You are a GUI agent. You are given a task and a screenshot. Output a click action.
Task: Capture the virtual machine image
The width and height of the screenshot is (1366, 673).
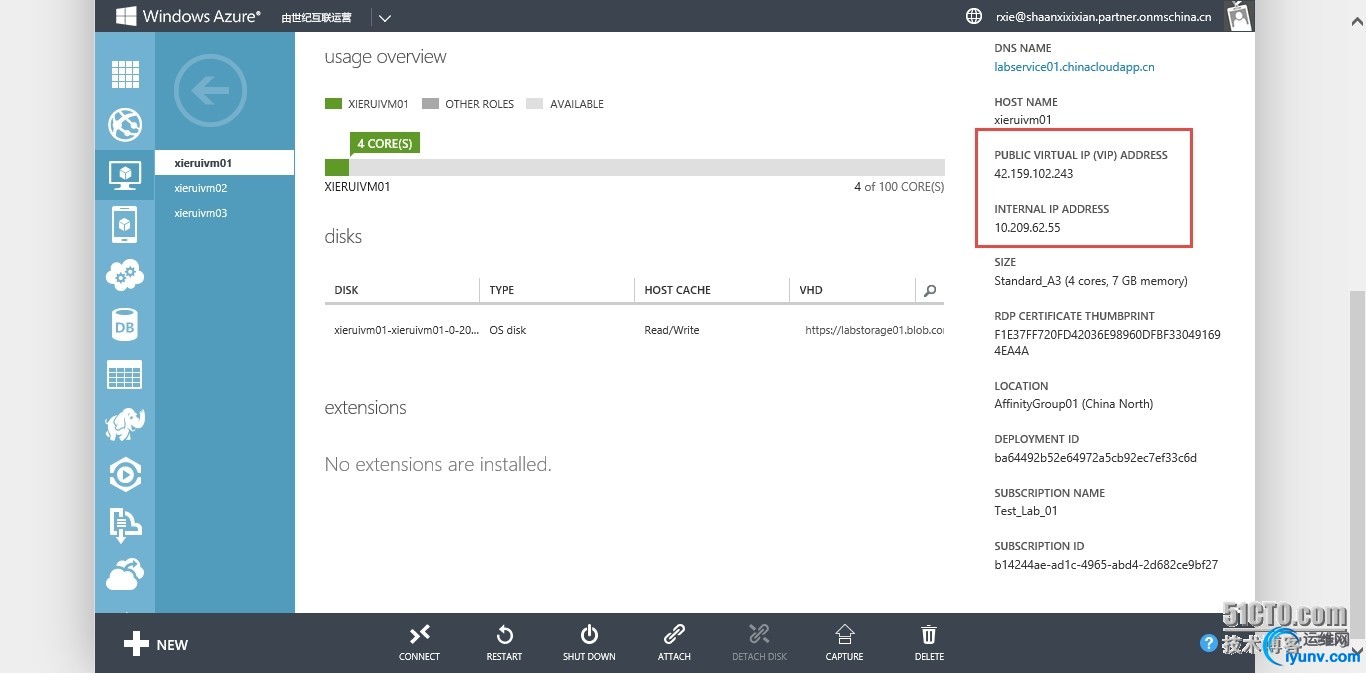[x=844, y=642]
